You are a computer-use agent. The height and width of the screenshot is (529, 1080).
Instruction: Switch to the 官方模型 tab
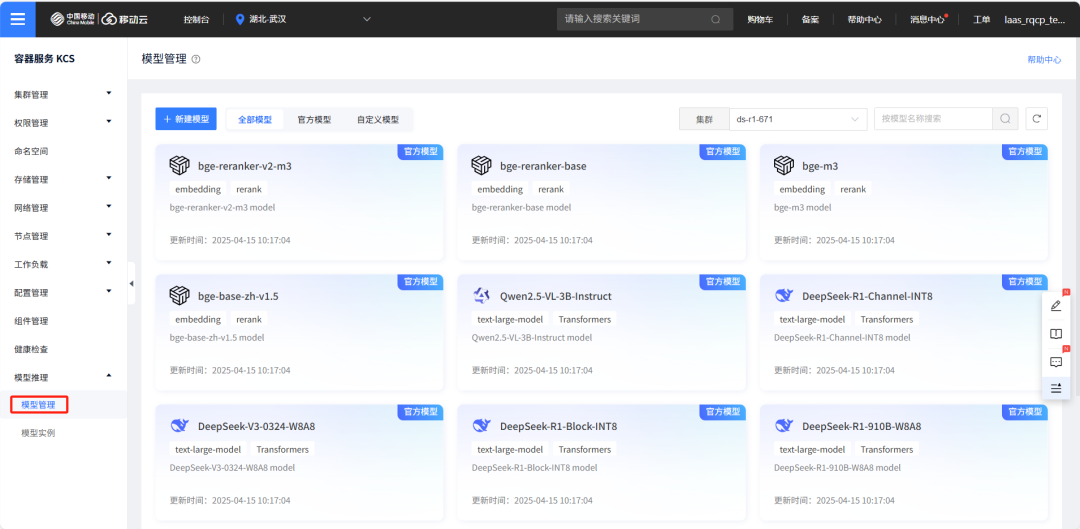click(314, 119)
